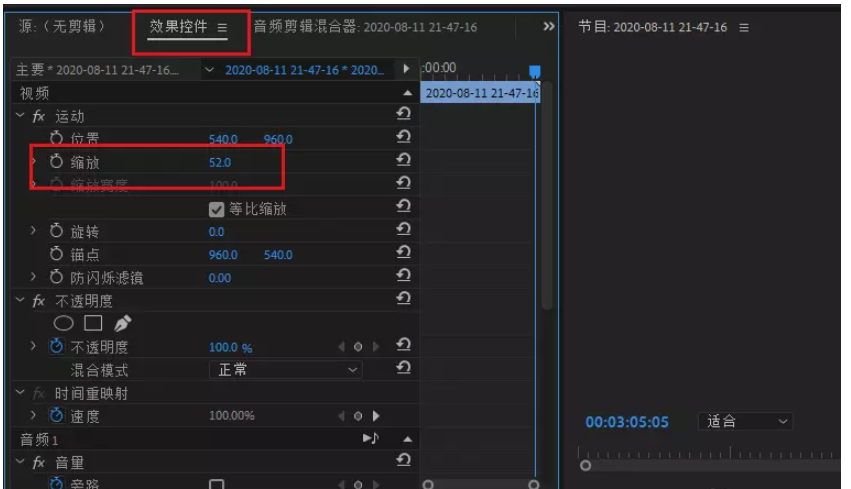The image size is (851, 489).
Task: Go to previous 不透明度 keyframe
Action: 341,347
